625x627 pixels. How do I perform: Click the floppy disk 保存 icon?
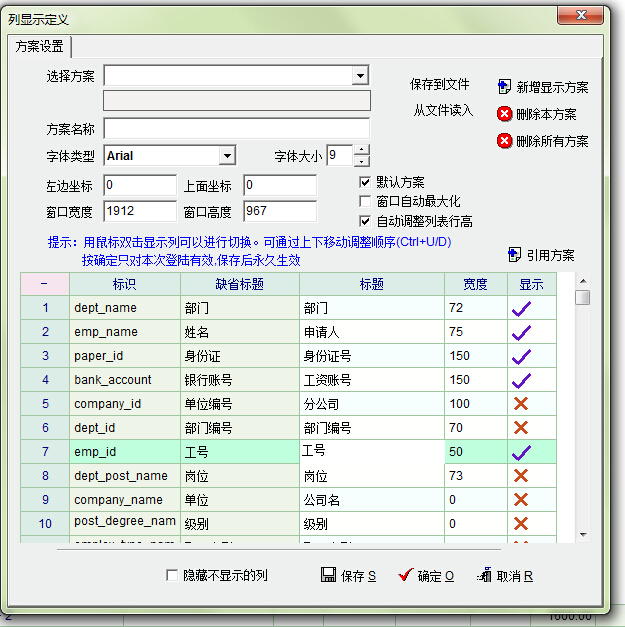pyautogui.click(x=328, y=575)
